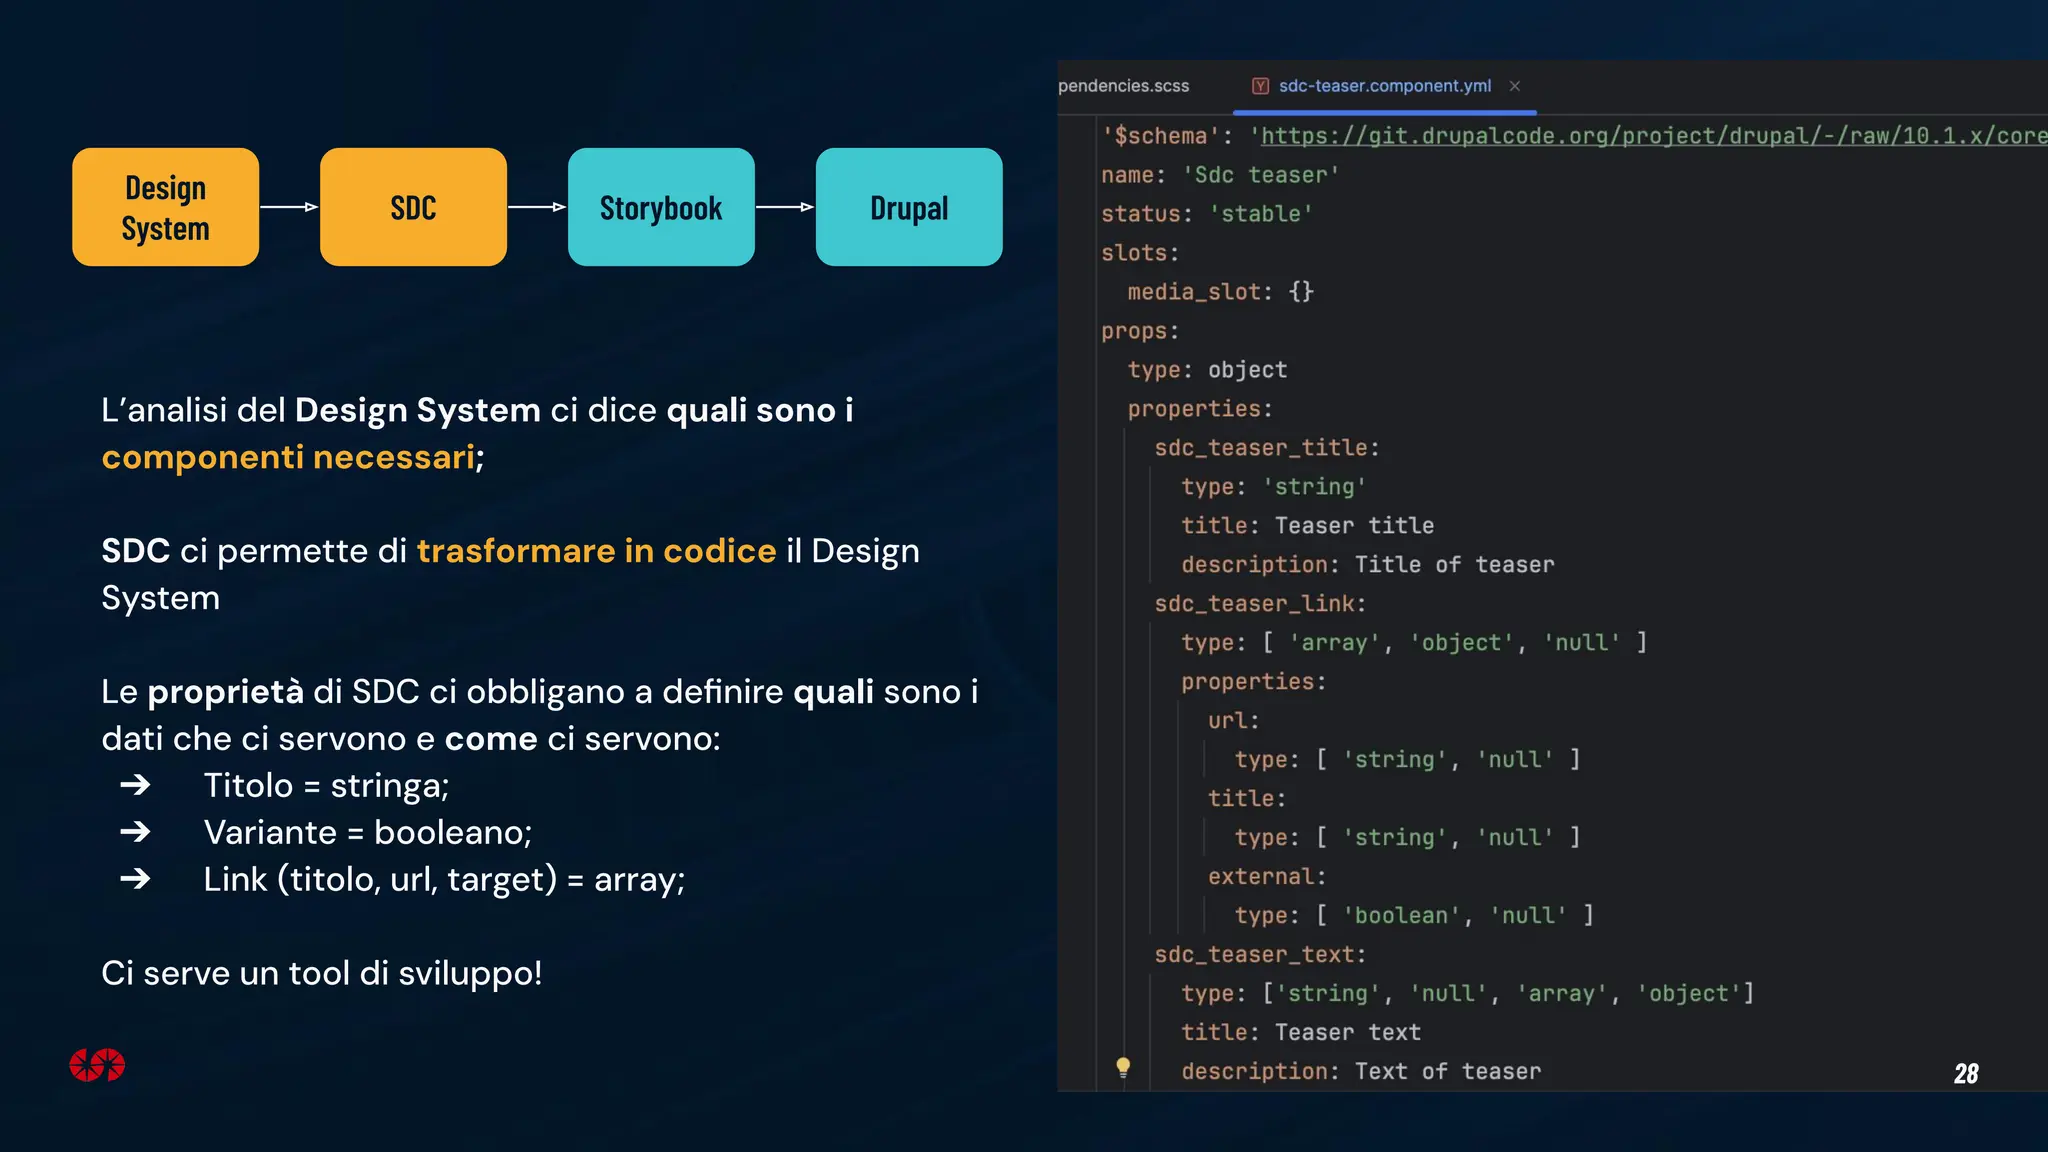
Task: Click the highlighted text "trasformare in codice"
Action: pyautogui.click(x=596, y=551)
